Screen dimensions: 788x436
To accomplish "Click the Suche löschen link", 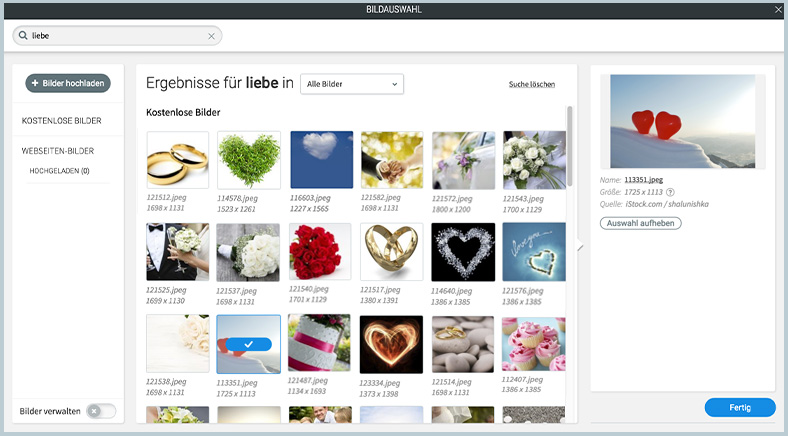I will (x=531, y=84).
